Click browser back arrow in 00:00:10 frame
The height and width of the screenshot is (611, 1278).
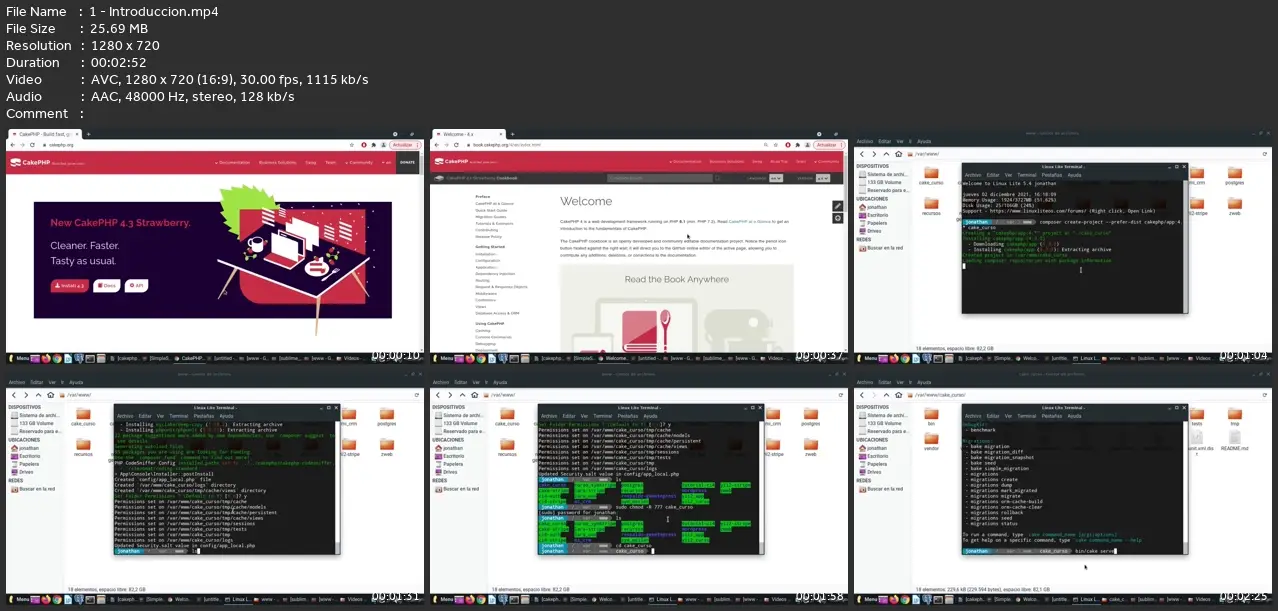[x=11, y=145]
